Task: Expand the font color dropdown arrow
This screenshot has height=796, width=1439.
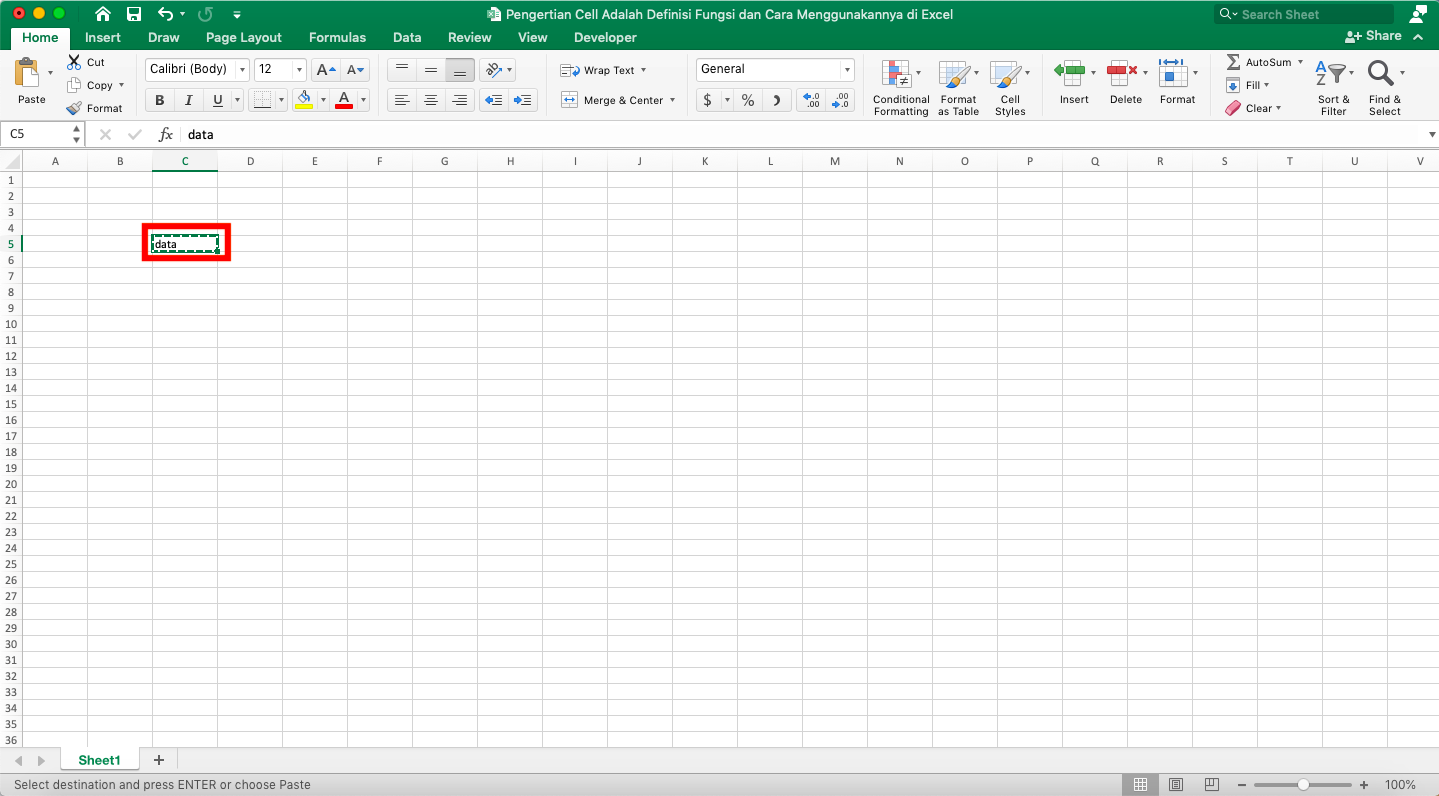Action: [363, 100]
